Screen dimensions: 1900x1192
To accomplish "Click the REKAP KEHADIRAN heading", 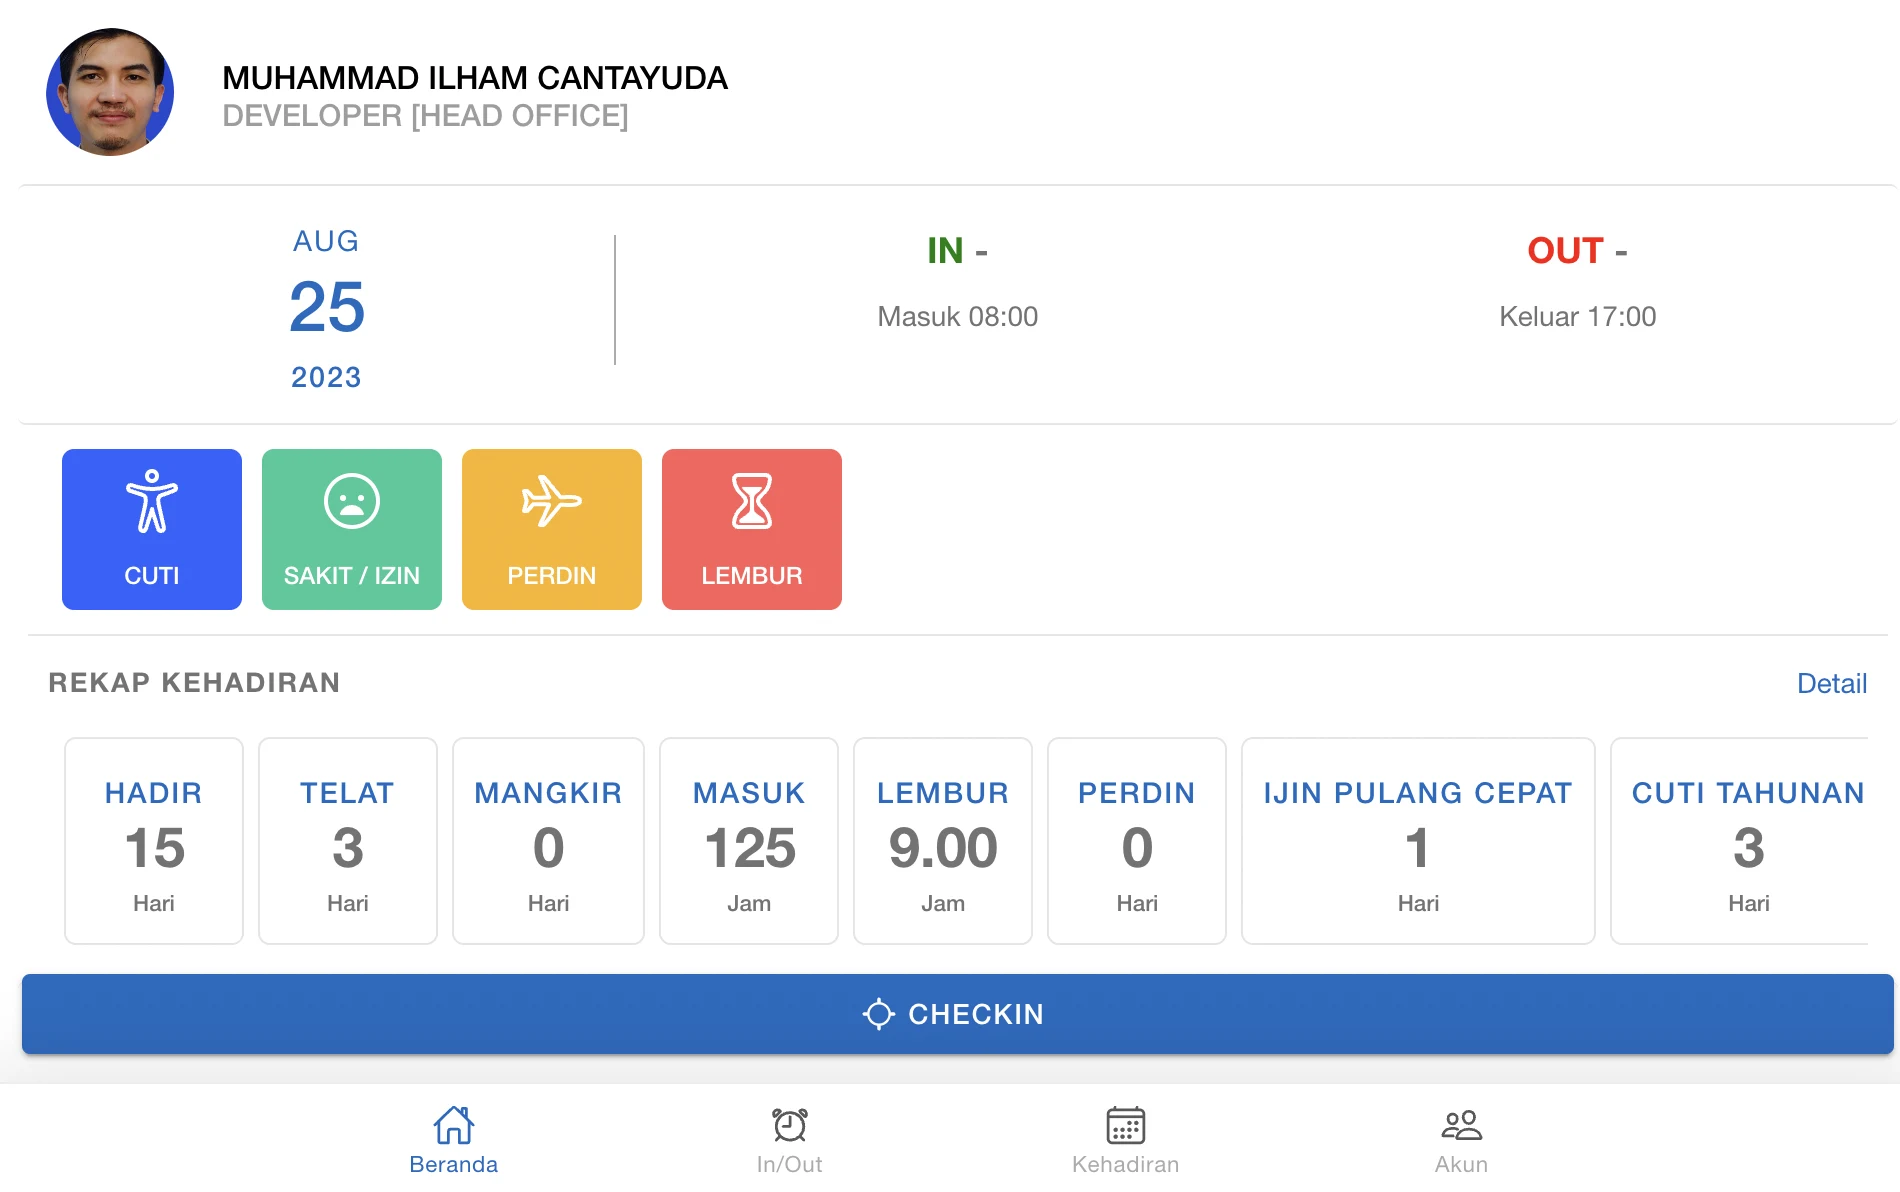I will (194, 683).
